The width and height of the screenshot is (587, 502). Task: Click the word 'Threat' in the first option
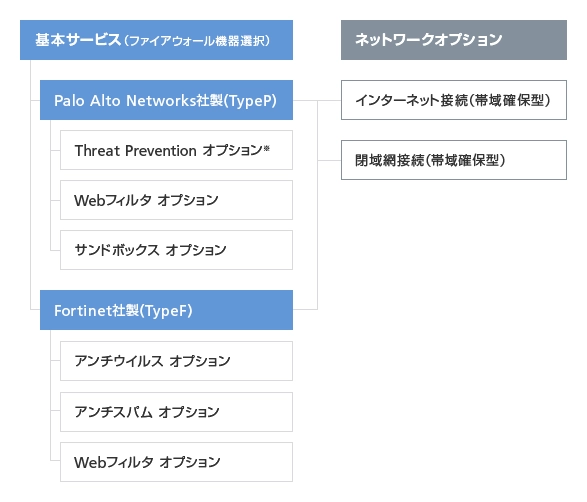point(97,150)
